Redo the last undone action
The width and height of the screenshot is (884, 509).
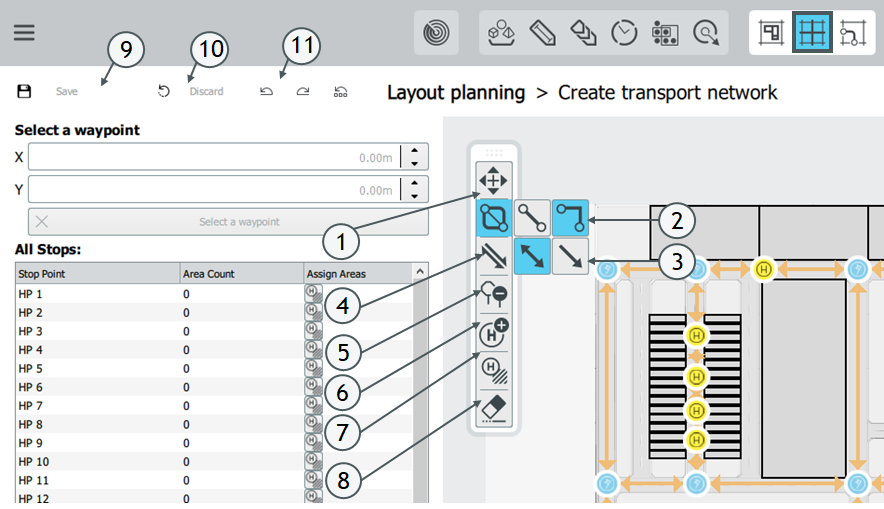303,91
